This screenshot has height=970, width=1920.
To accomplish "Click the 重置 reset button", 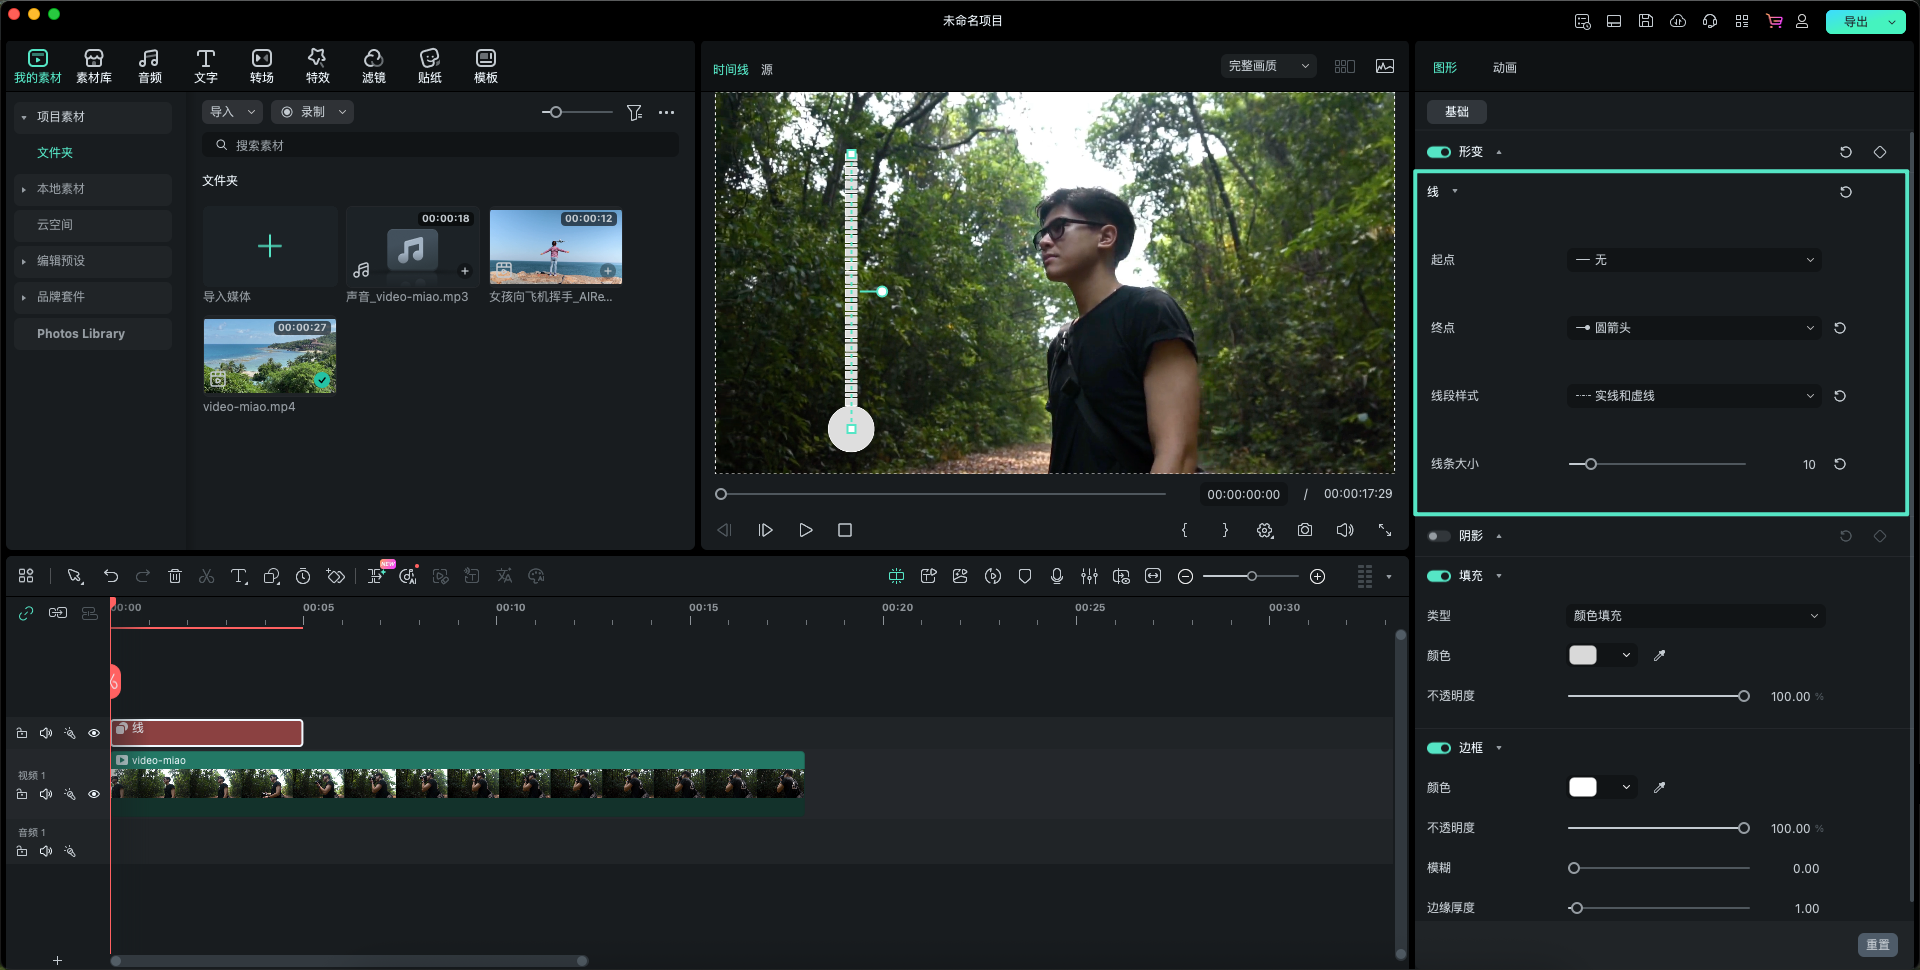I will 1877,945.
